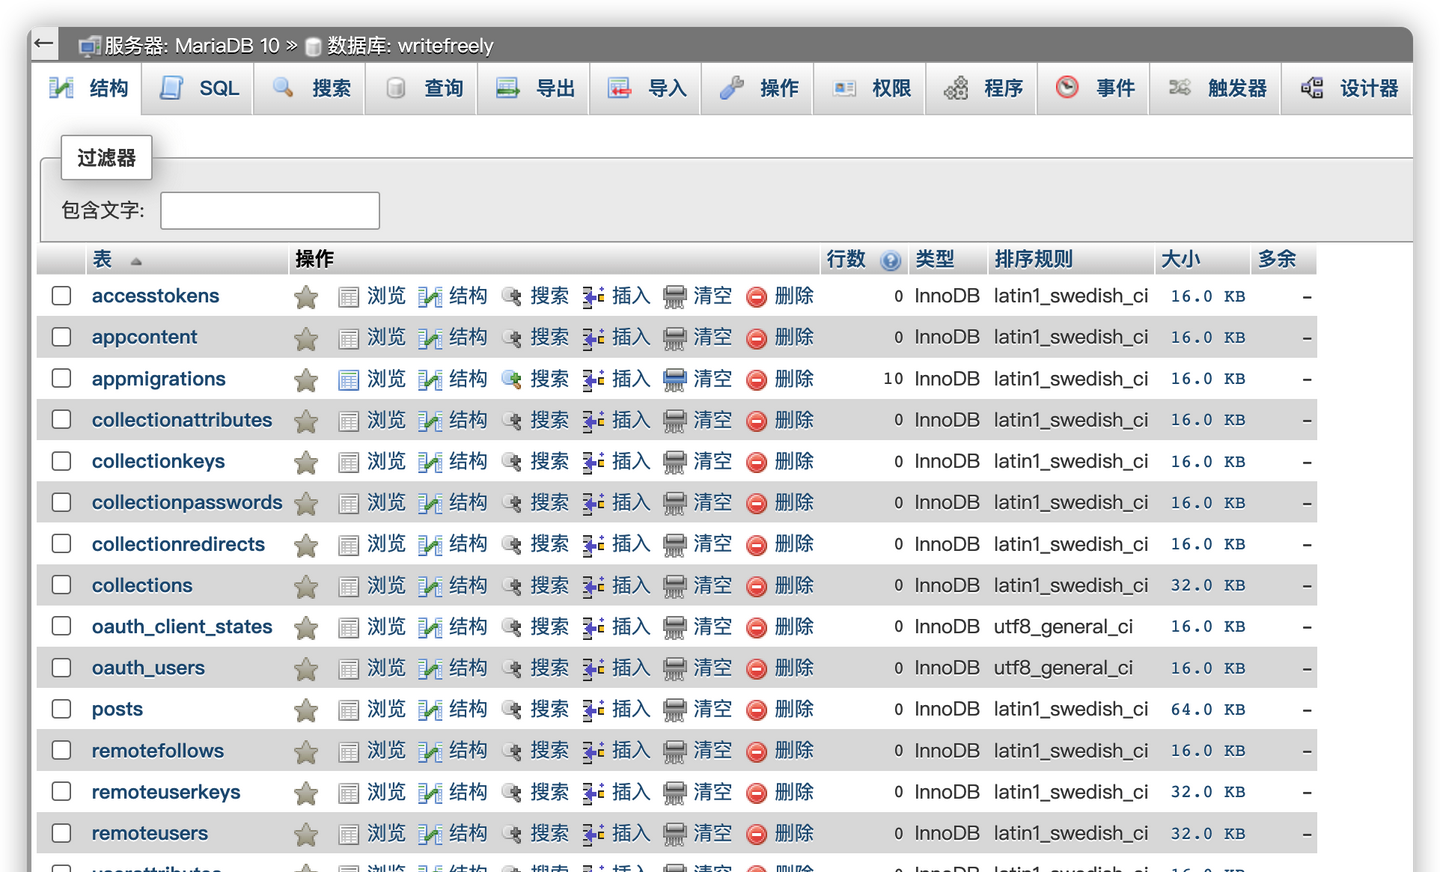1440x872 pixels.
Task: Insert a row into the collections table
Action: point(631,585)
